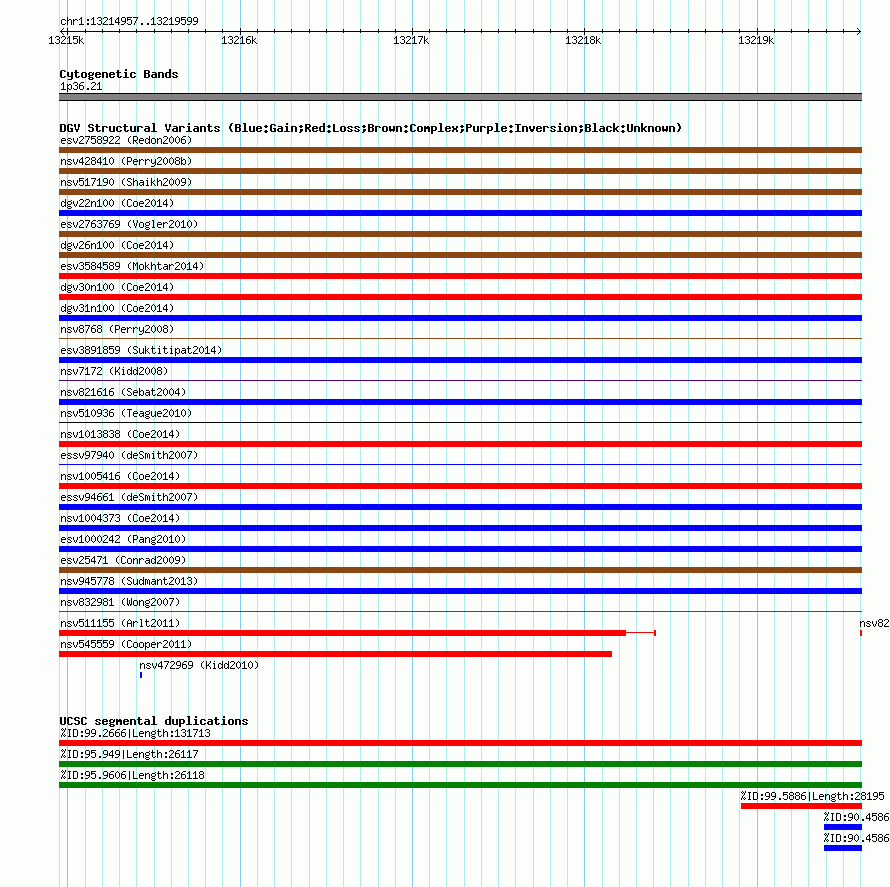The height and width of the screenshot is (887, 890).
Task: Select the red bar under %ID:99.2666 duplication
Action: click(460, 743)
